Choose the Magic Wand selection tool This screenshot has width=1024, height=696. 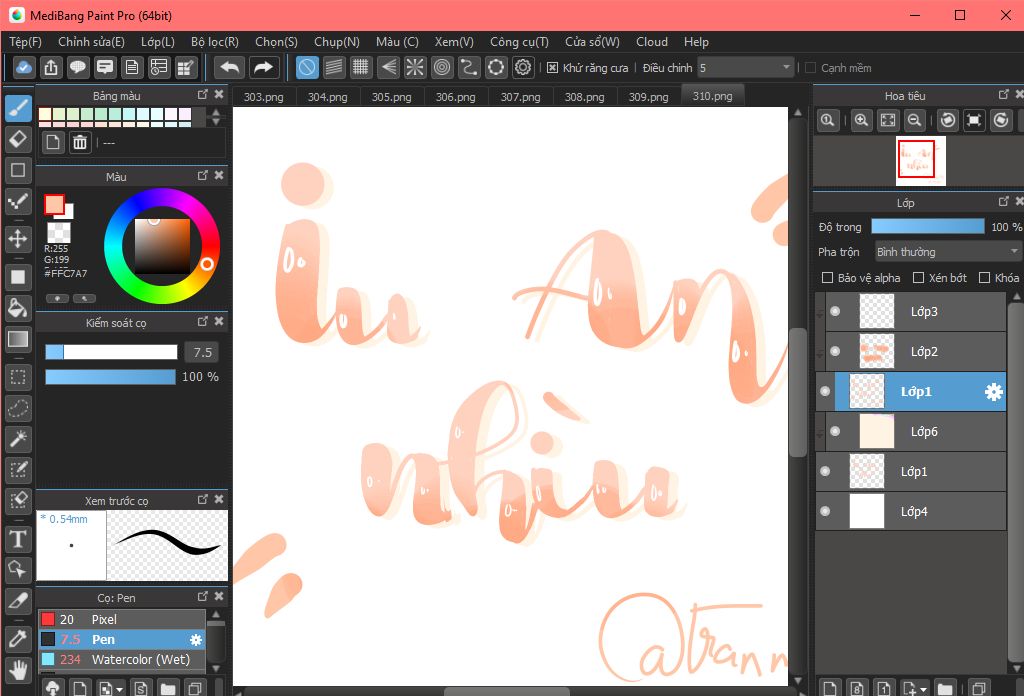tap(17, 439)
